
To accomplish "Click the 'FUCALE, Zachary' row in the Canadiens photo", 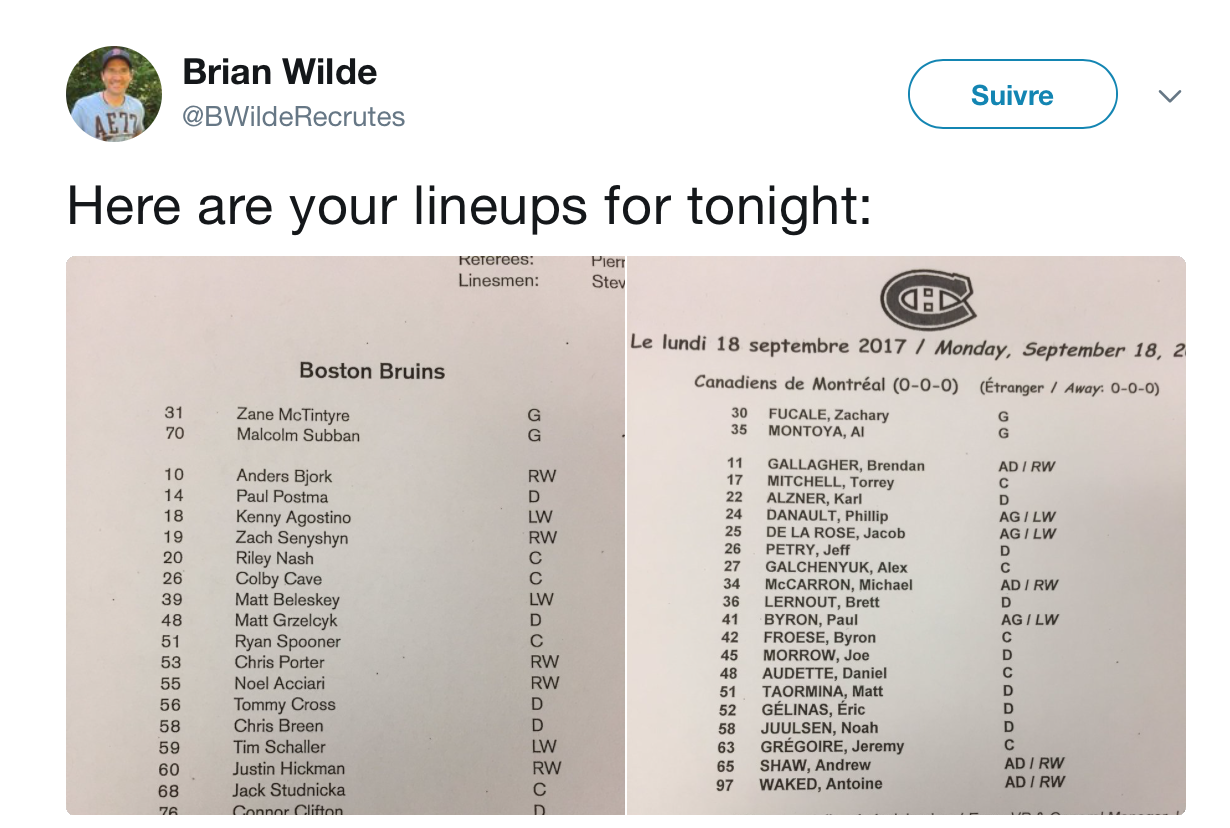I will 870,415.
